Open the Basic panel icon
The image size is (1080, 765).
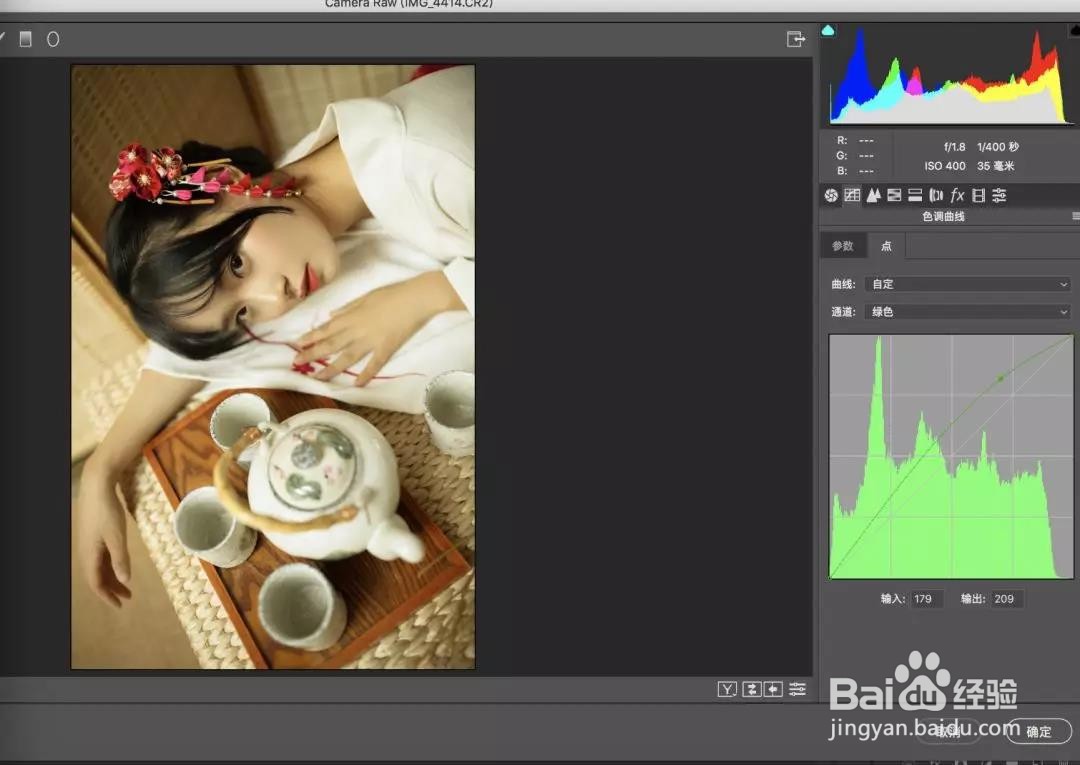831,196
